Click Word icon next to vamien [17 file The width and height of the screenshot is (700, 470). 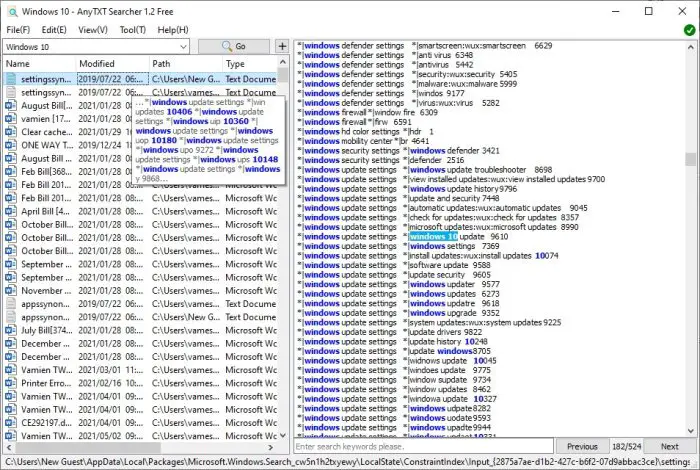11,119
